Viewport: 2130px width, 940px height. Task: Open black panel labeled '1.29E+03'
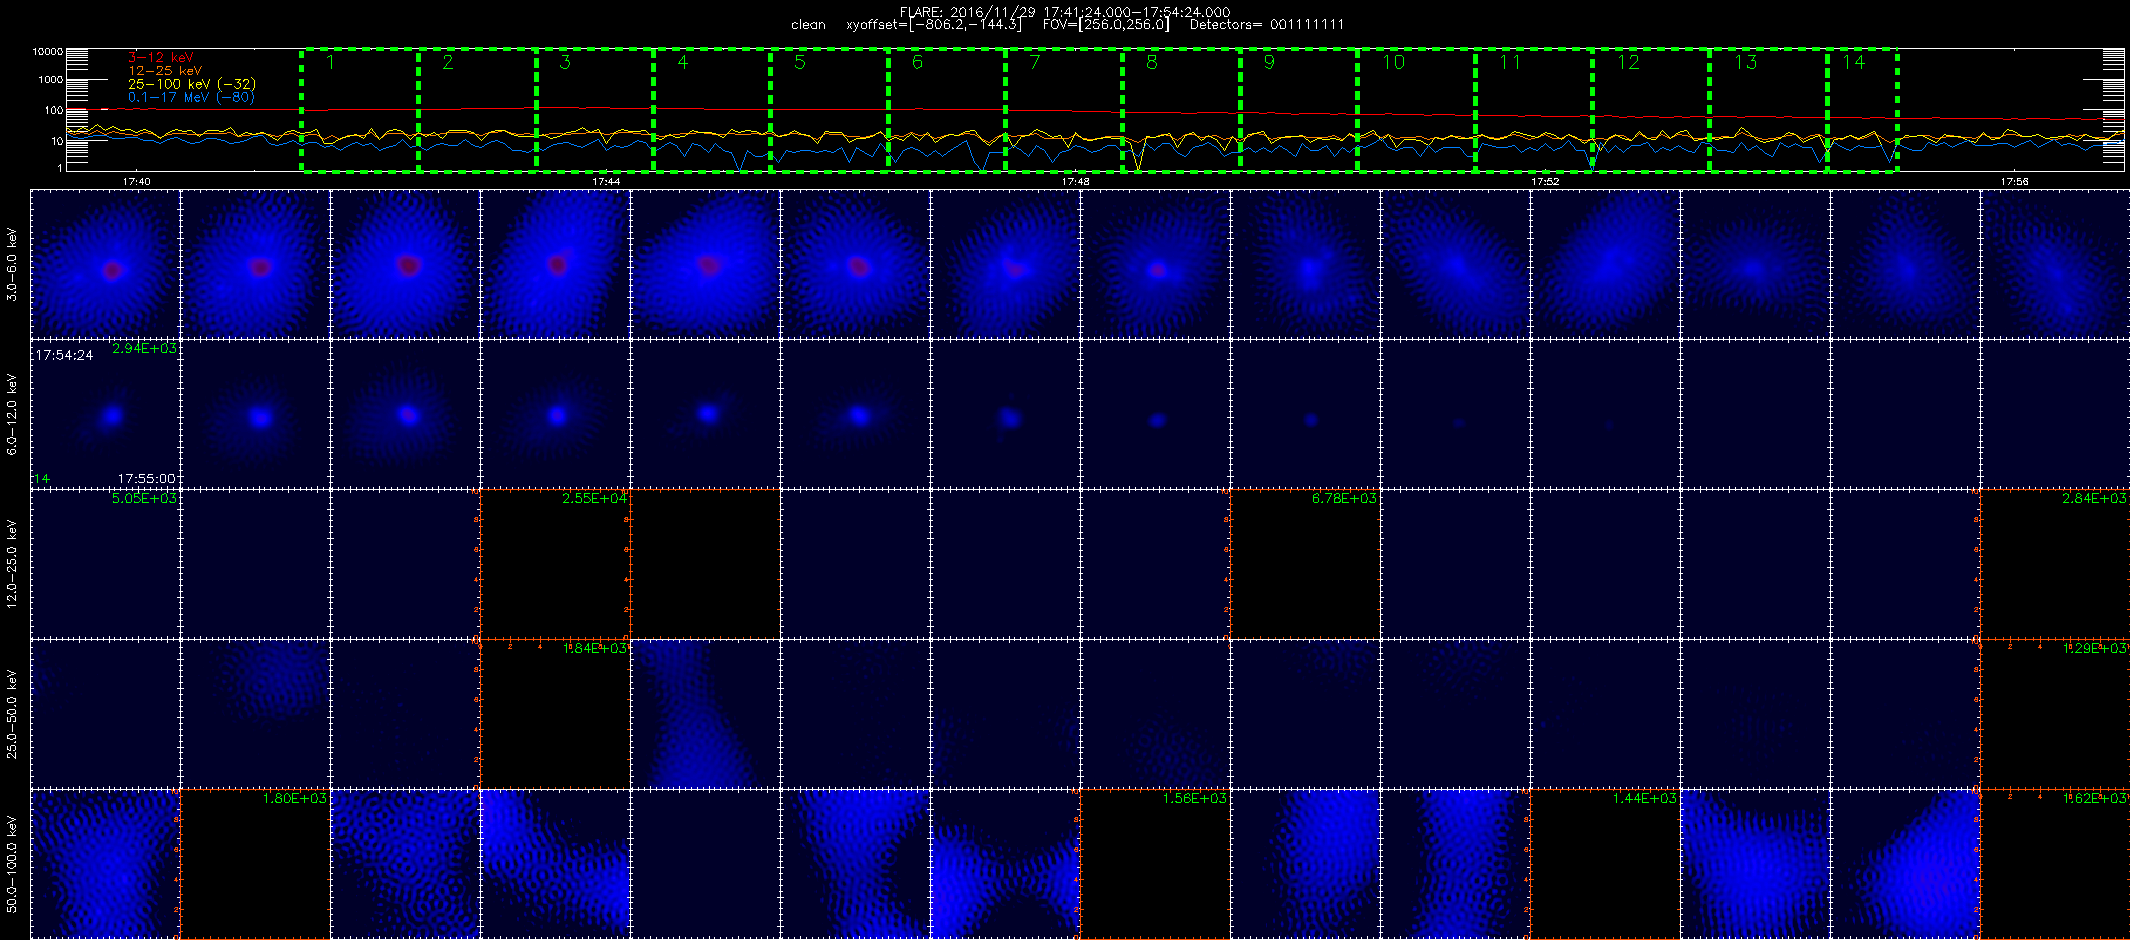[x=2055, y=714]
